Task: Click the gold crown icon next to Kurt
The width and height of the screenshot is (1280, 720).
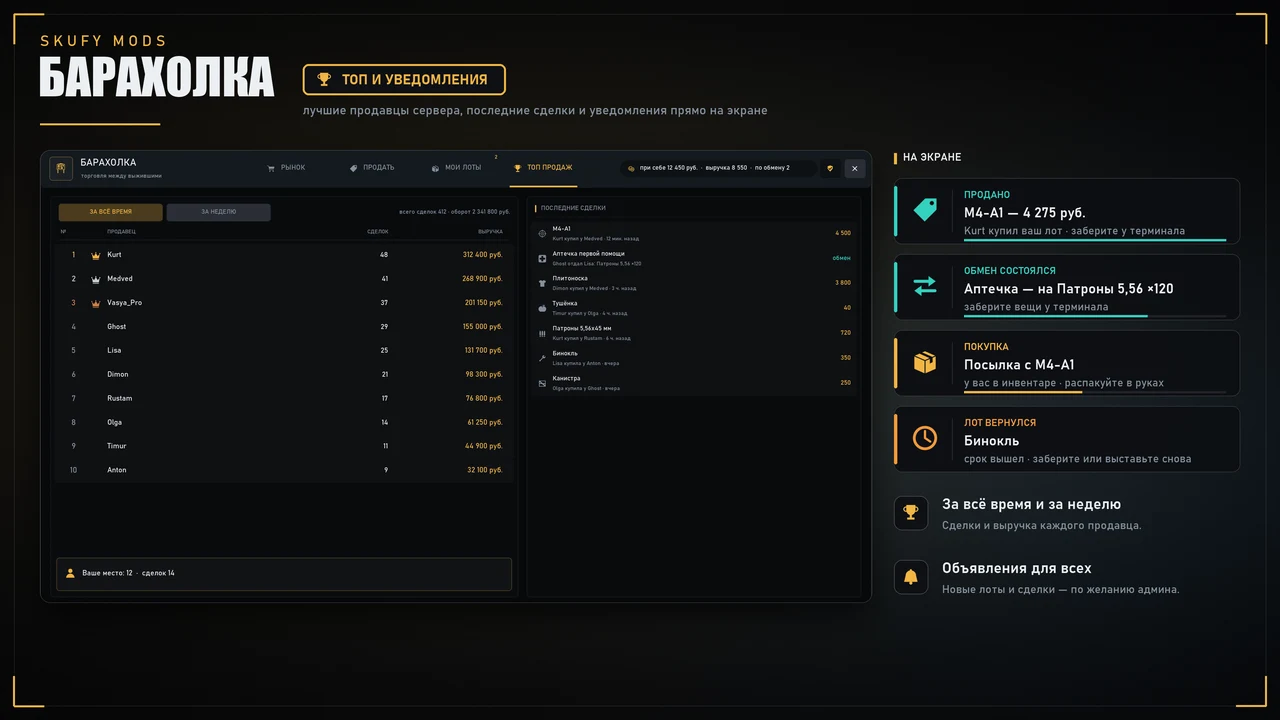Action: point(96,255)
